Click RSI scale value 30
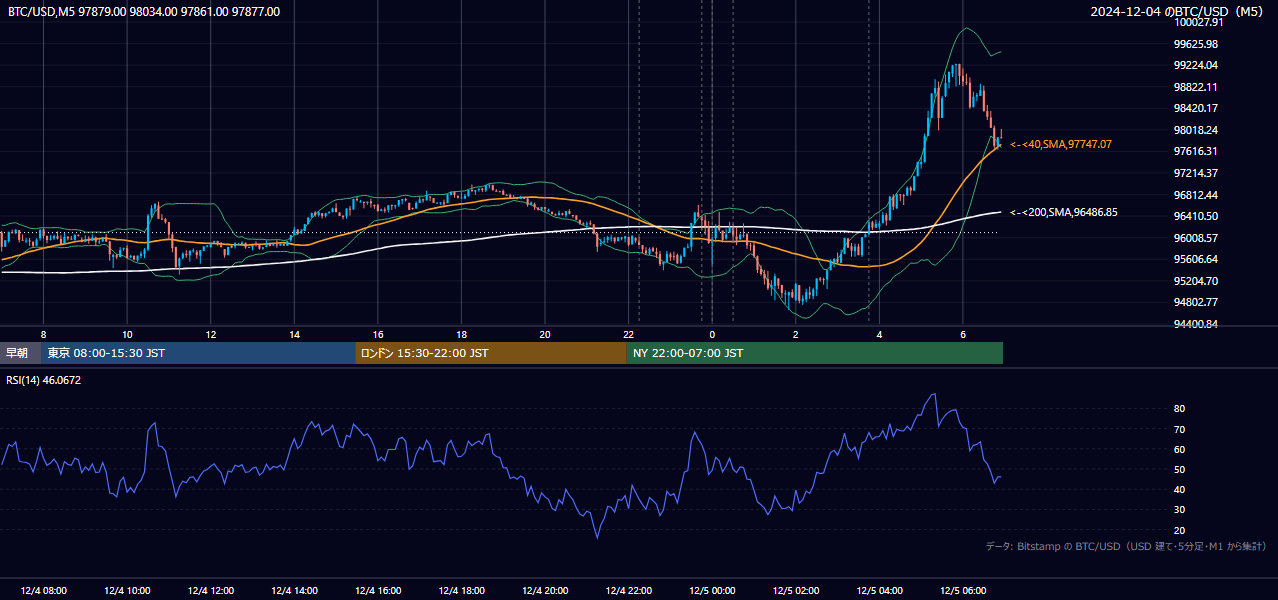This screenshot has width=1278, height=600. click(1180, 510)
